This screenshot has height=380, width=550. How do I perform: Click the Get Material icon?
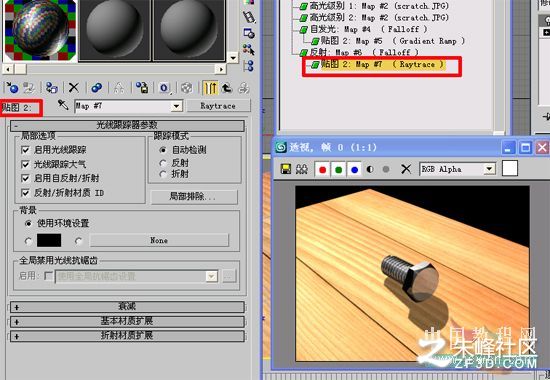pyautogui.click(x=12, y=88)
